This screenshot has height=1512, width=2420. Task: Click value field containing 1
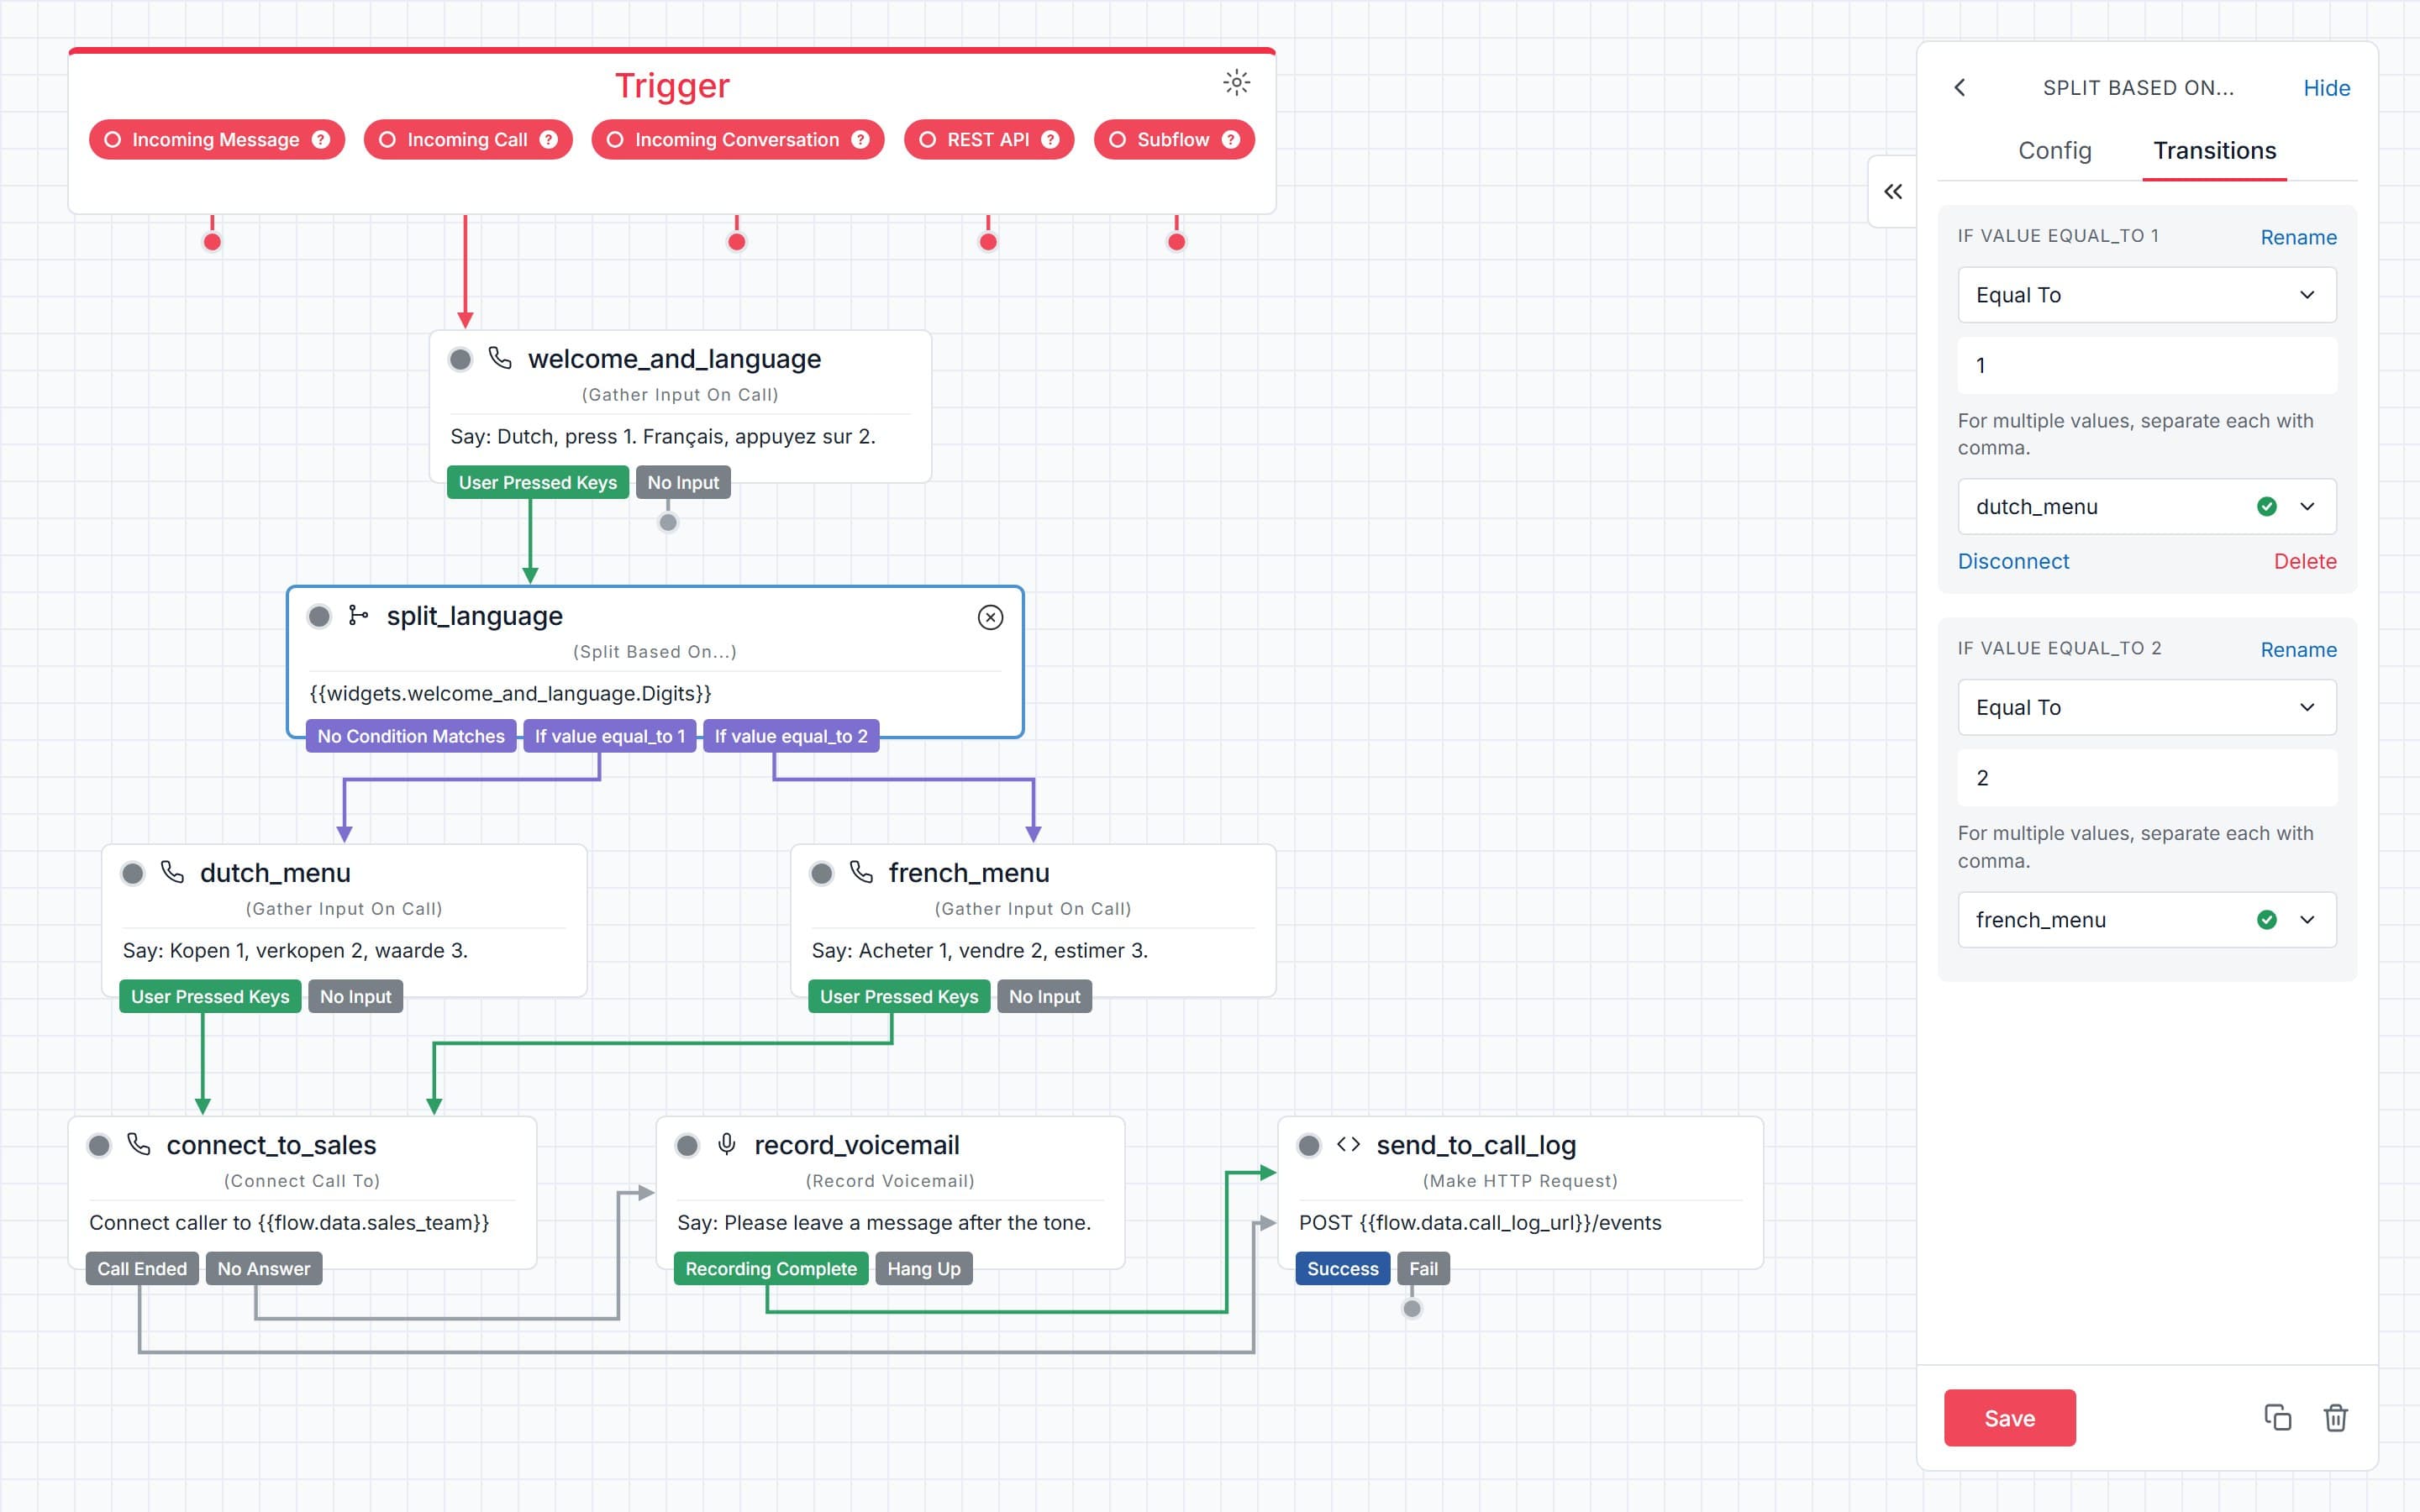pos(2147,366)
